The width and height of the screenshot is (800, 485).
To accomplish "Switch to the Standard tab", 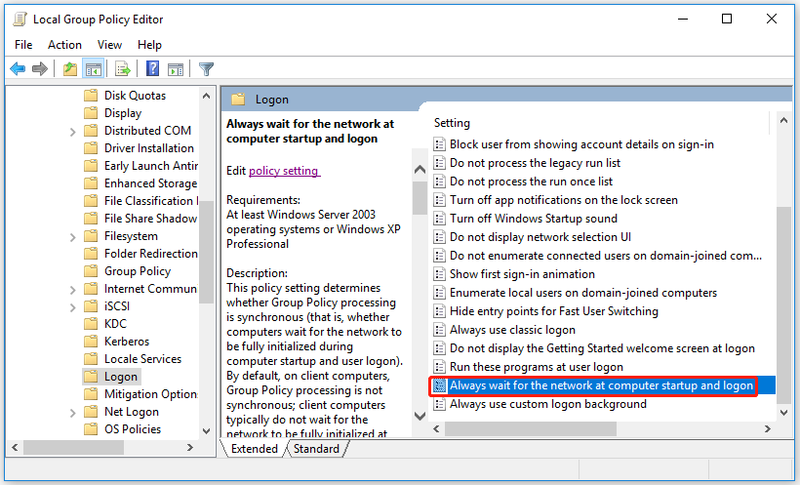I will point(316,449).
